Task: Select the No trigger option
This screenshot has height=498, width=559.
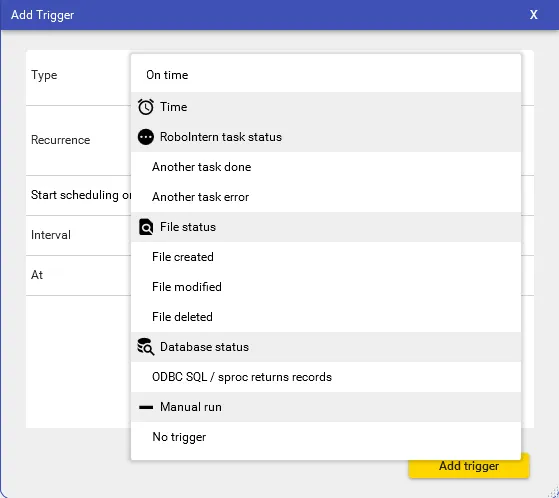Action: [x=326, y=437]
